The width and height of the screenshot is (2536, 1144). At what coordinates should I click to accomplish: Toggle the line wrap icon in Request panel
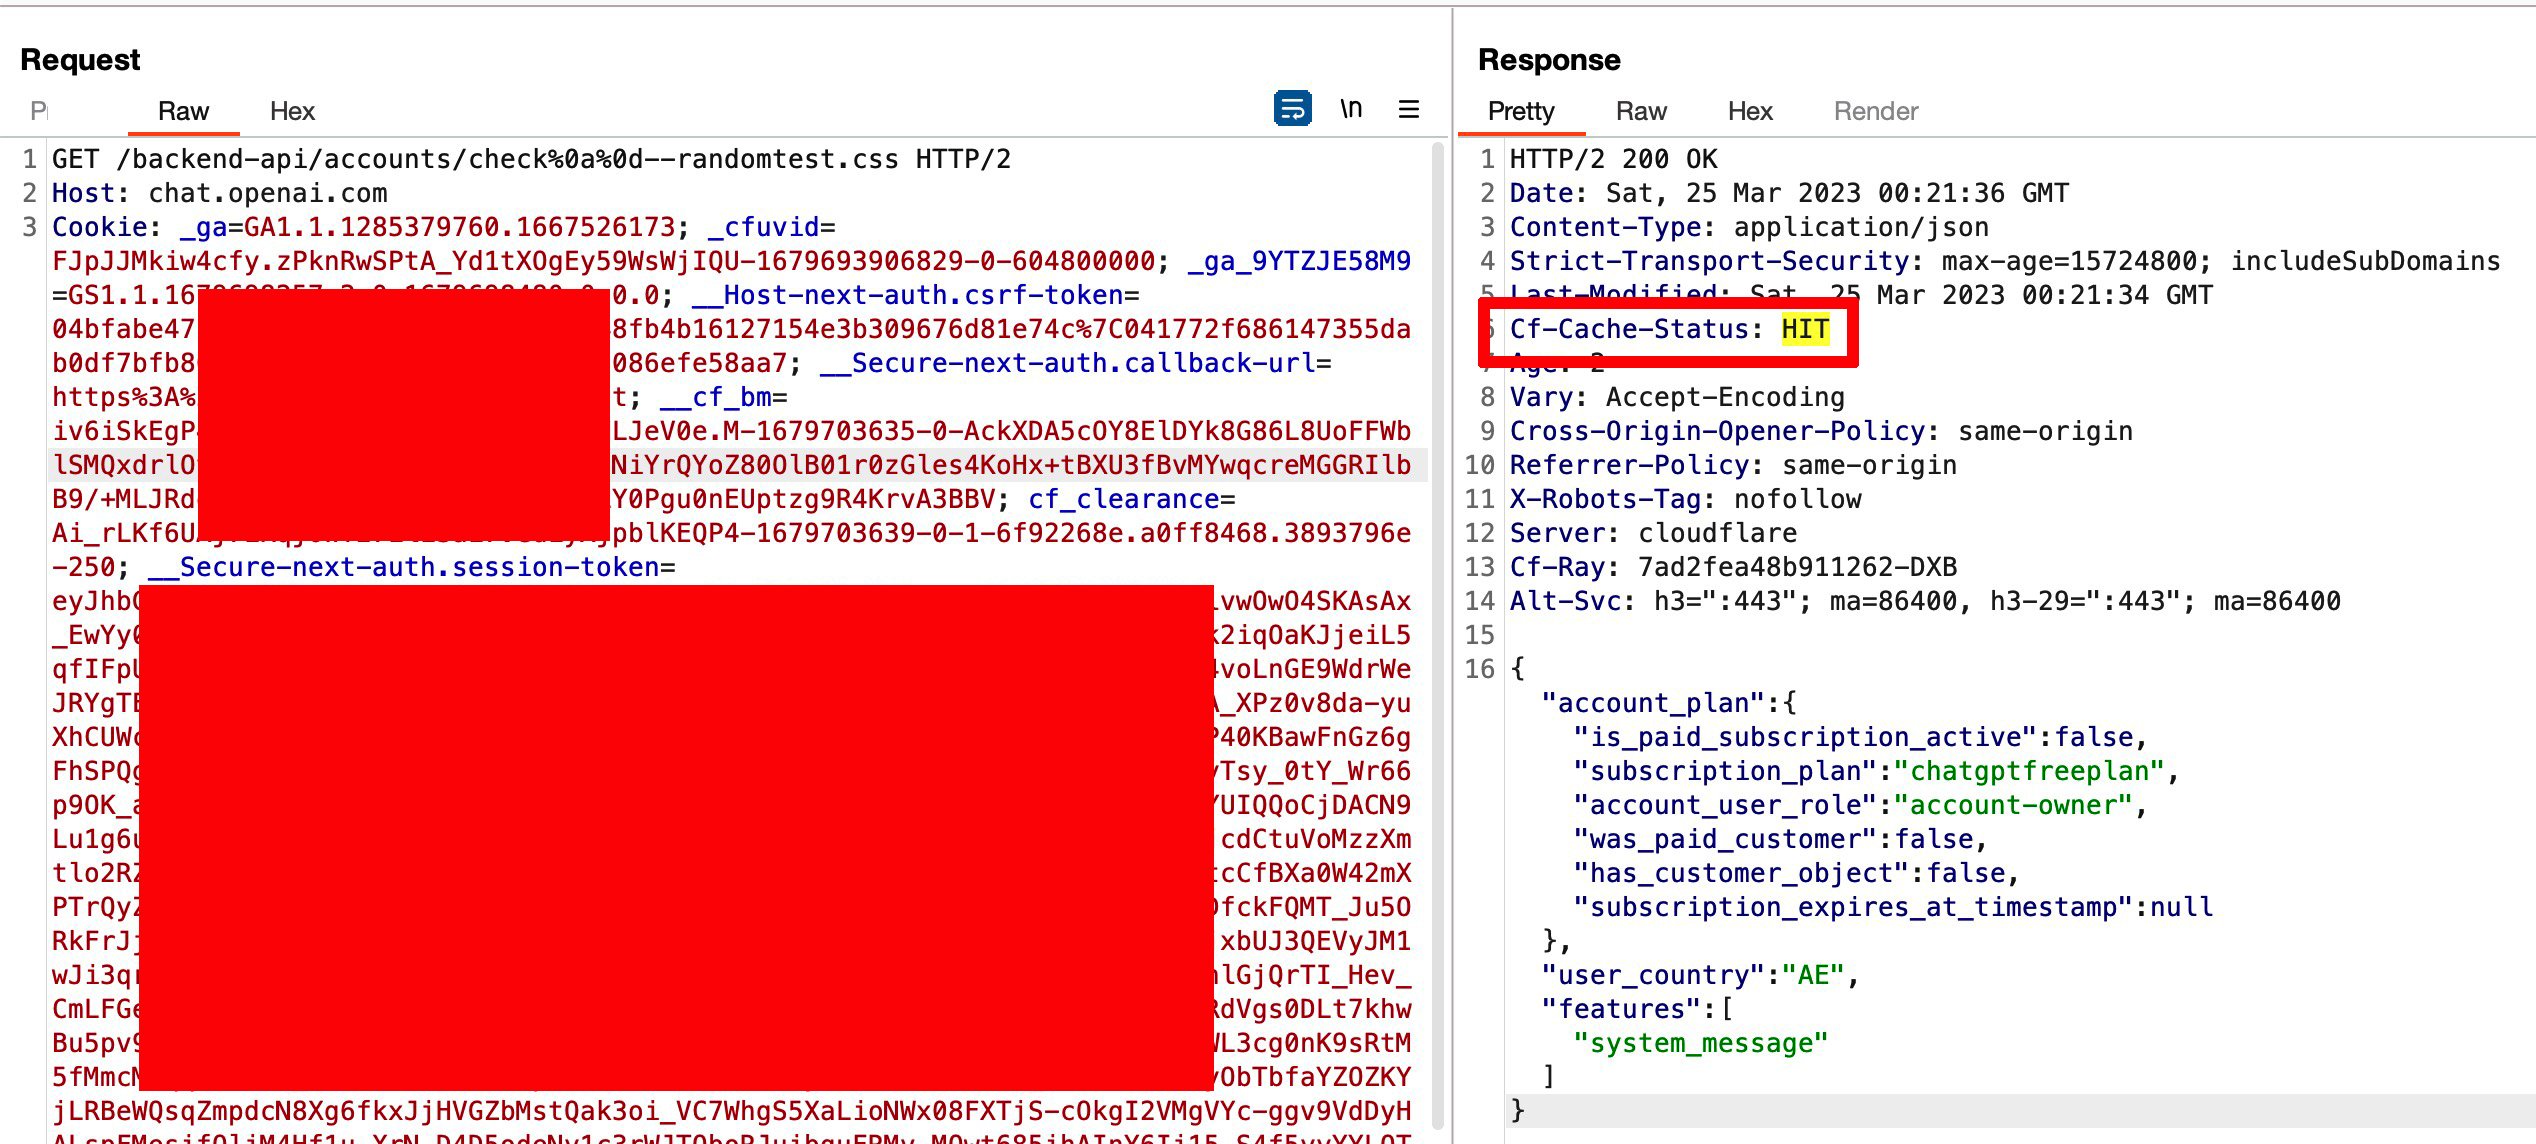click(1292, 108)
